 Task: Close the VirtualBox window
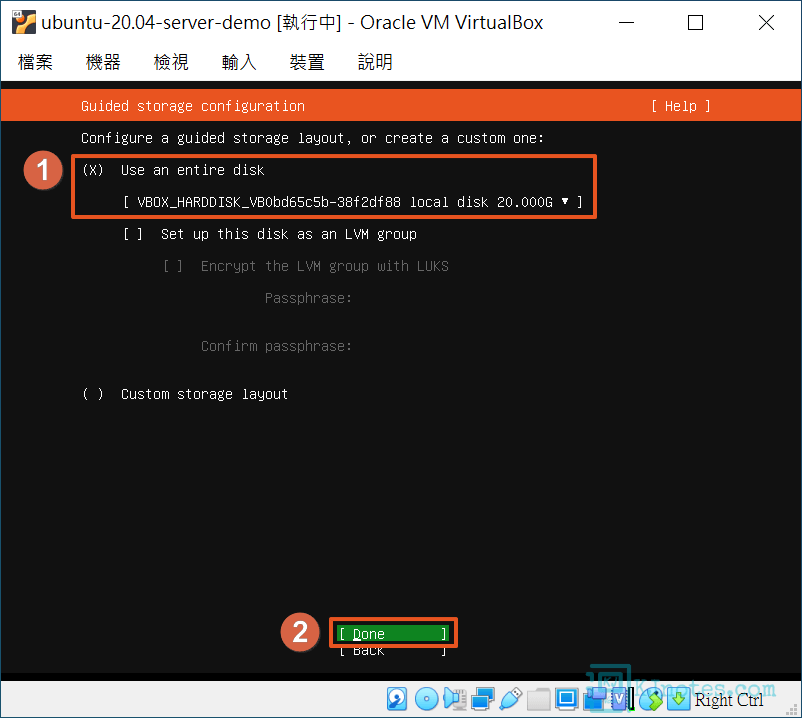point(766,23)
